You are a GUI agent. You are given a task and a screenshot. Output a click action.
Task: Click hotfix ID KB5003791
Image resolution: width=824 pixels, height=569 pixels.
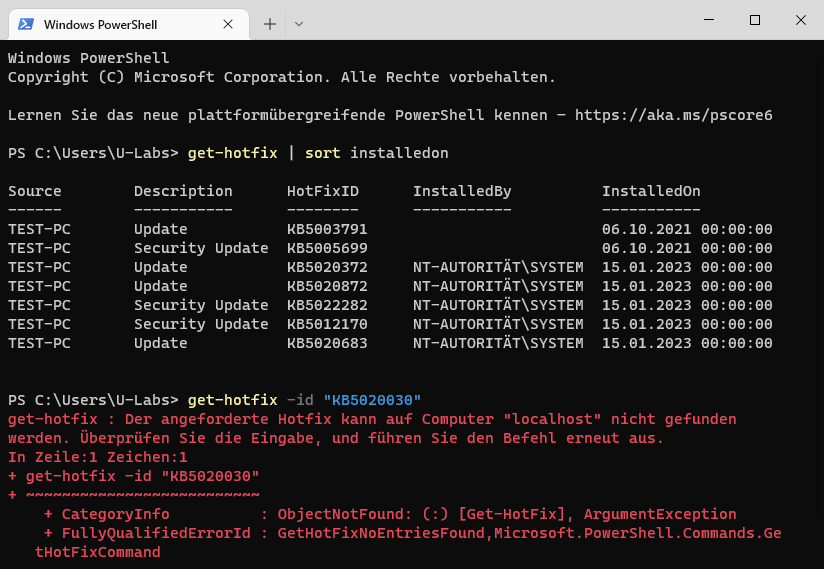coord(327,229)
